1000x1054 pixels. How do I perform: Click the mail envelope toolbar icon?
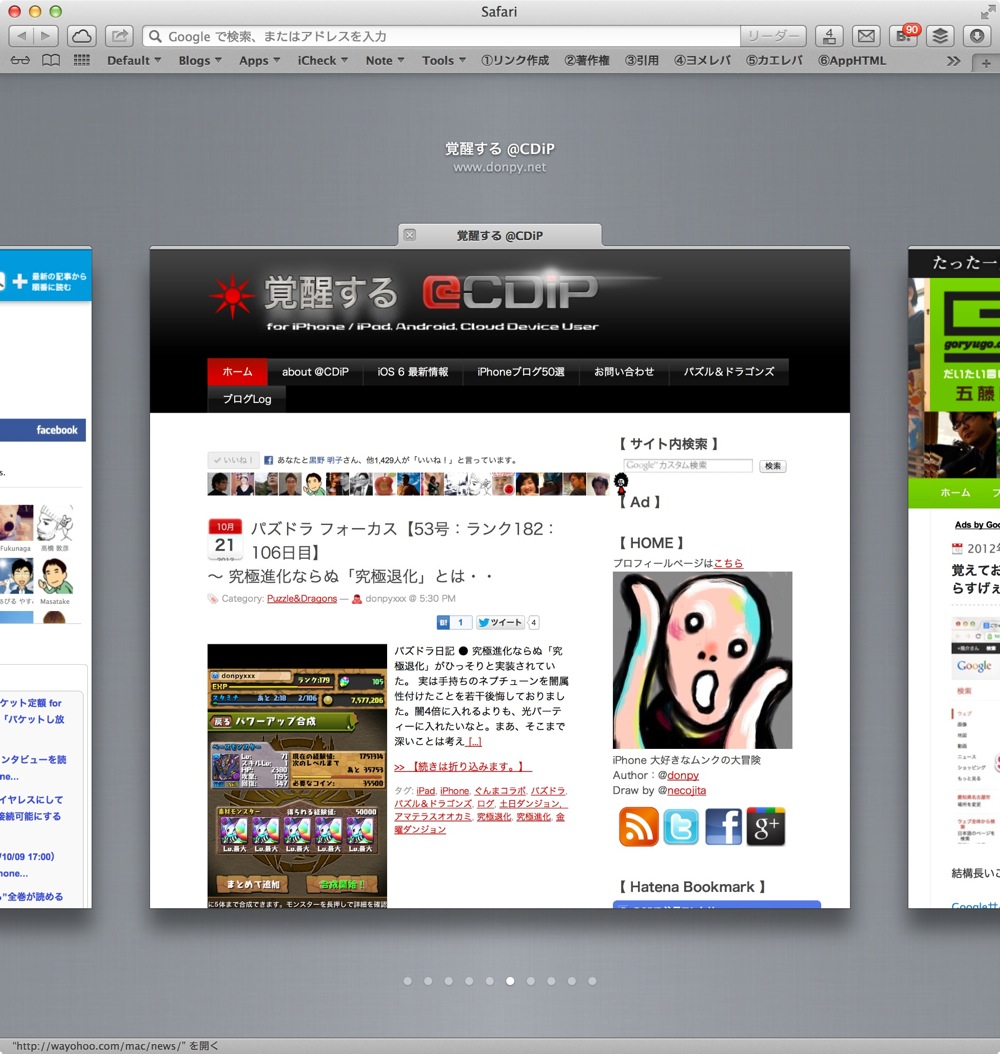(866, 36)
